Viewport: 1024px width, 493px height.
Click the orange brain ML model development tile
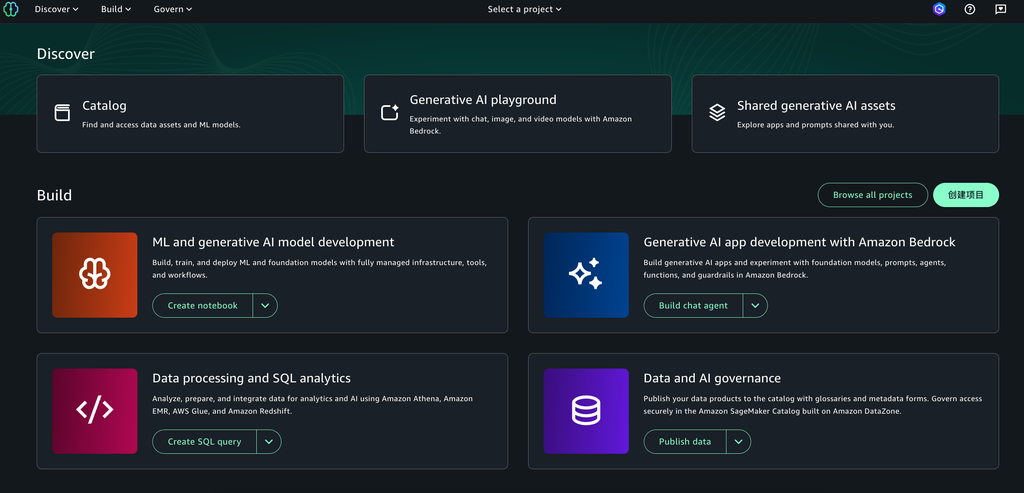[95, 275]
